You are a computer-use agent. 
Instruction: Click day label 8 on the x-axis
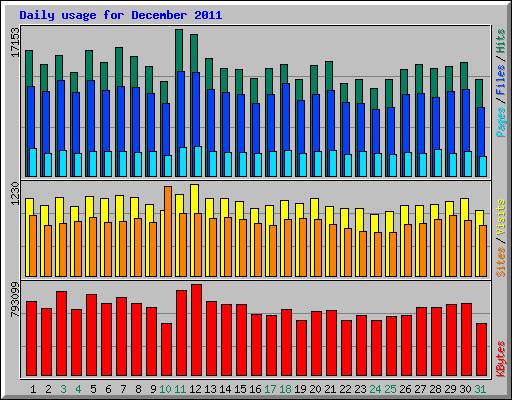coord(138,389)
